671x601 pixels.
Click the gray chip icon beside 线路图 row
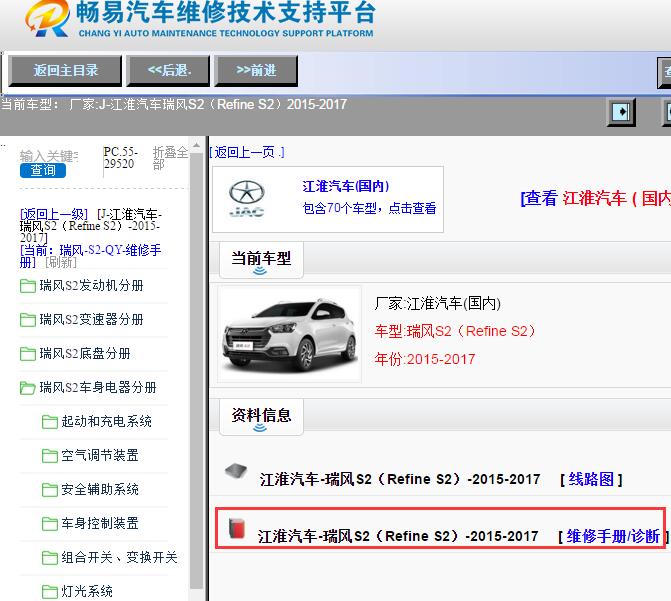pyautogui.click(x=236, y=471)
